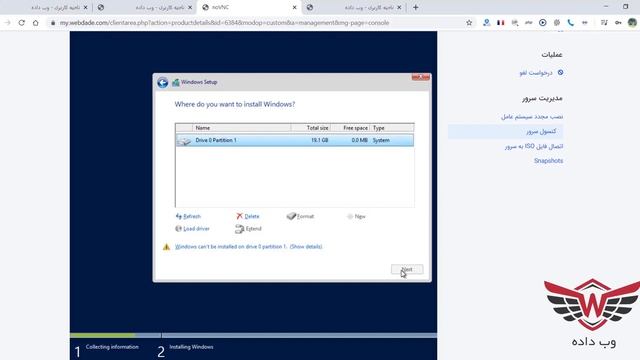Click the 19.1 GB total size cell
The image size is (640, 360).
point(319,140)
